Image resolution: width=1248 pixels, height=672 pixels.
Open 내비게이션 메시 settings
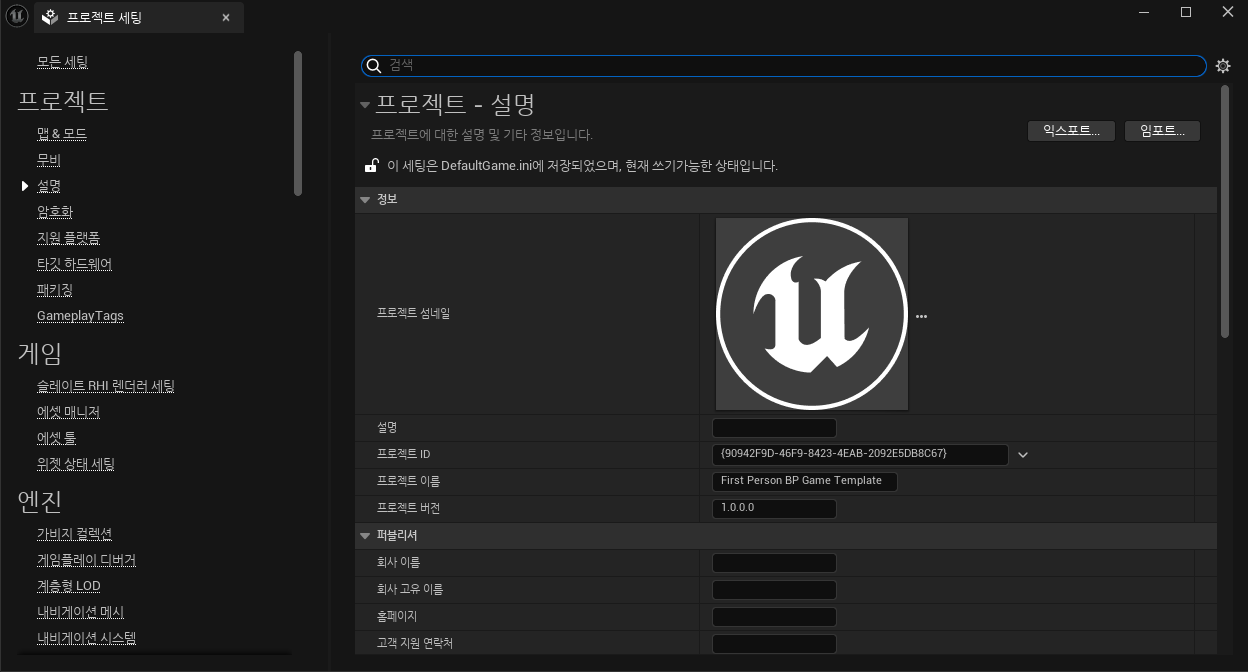pyautogui.click(x=80, y=612)
